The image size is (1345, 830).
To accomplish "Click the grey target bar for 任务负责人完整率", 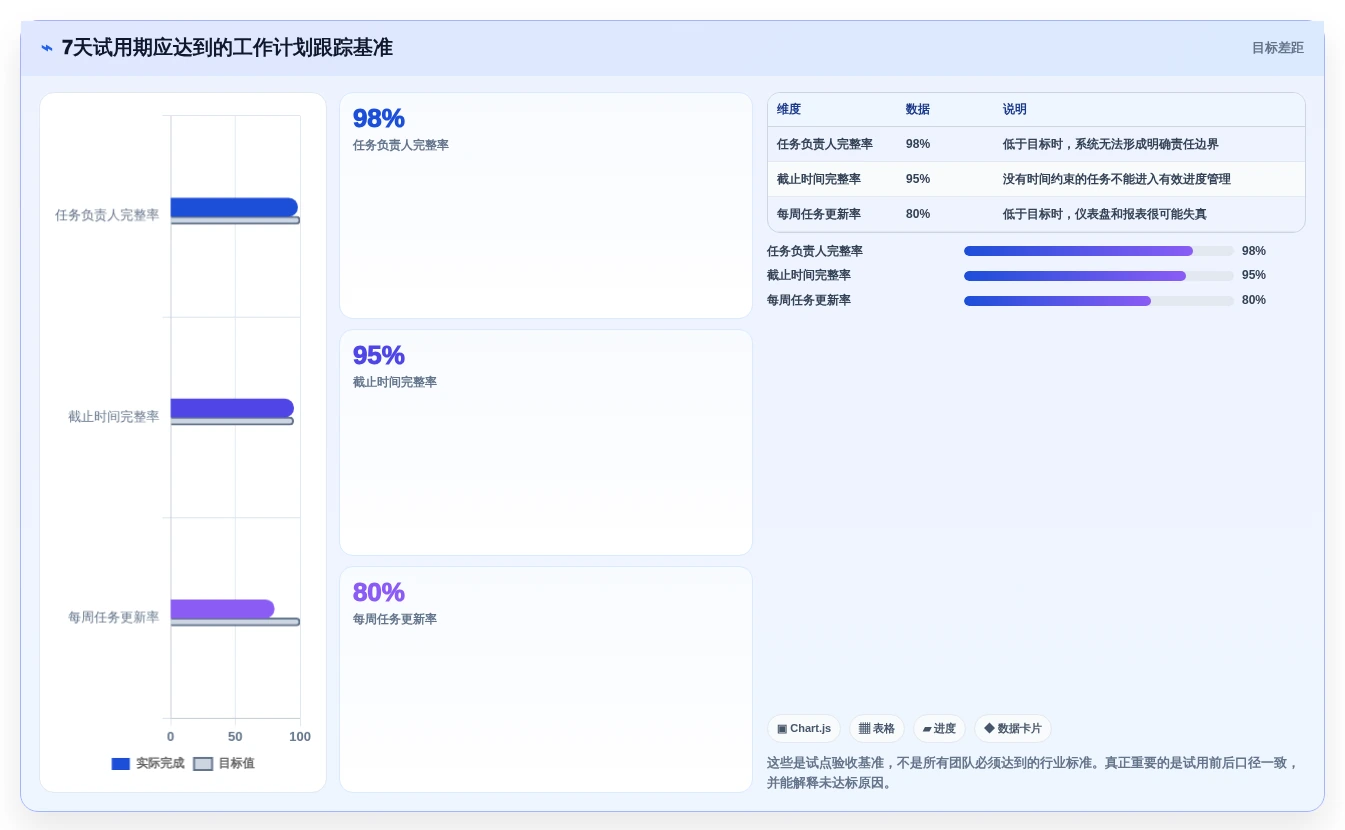I will click(235, 220).
